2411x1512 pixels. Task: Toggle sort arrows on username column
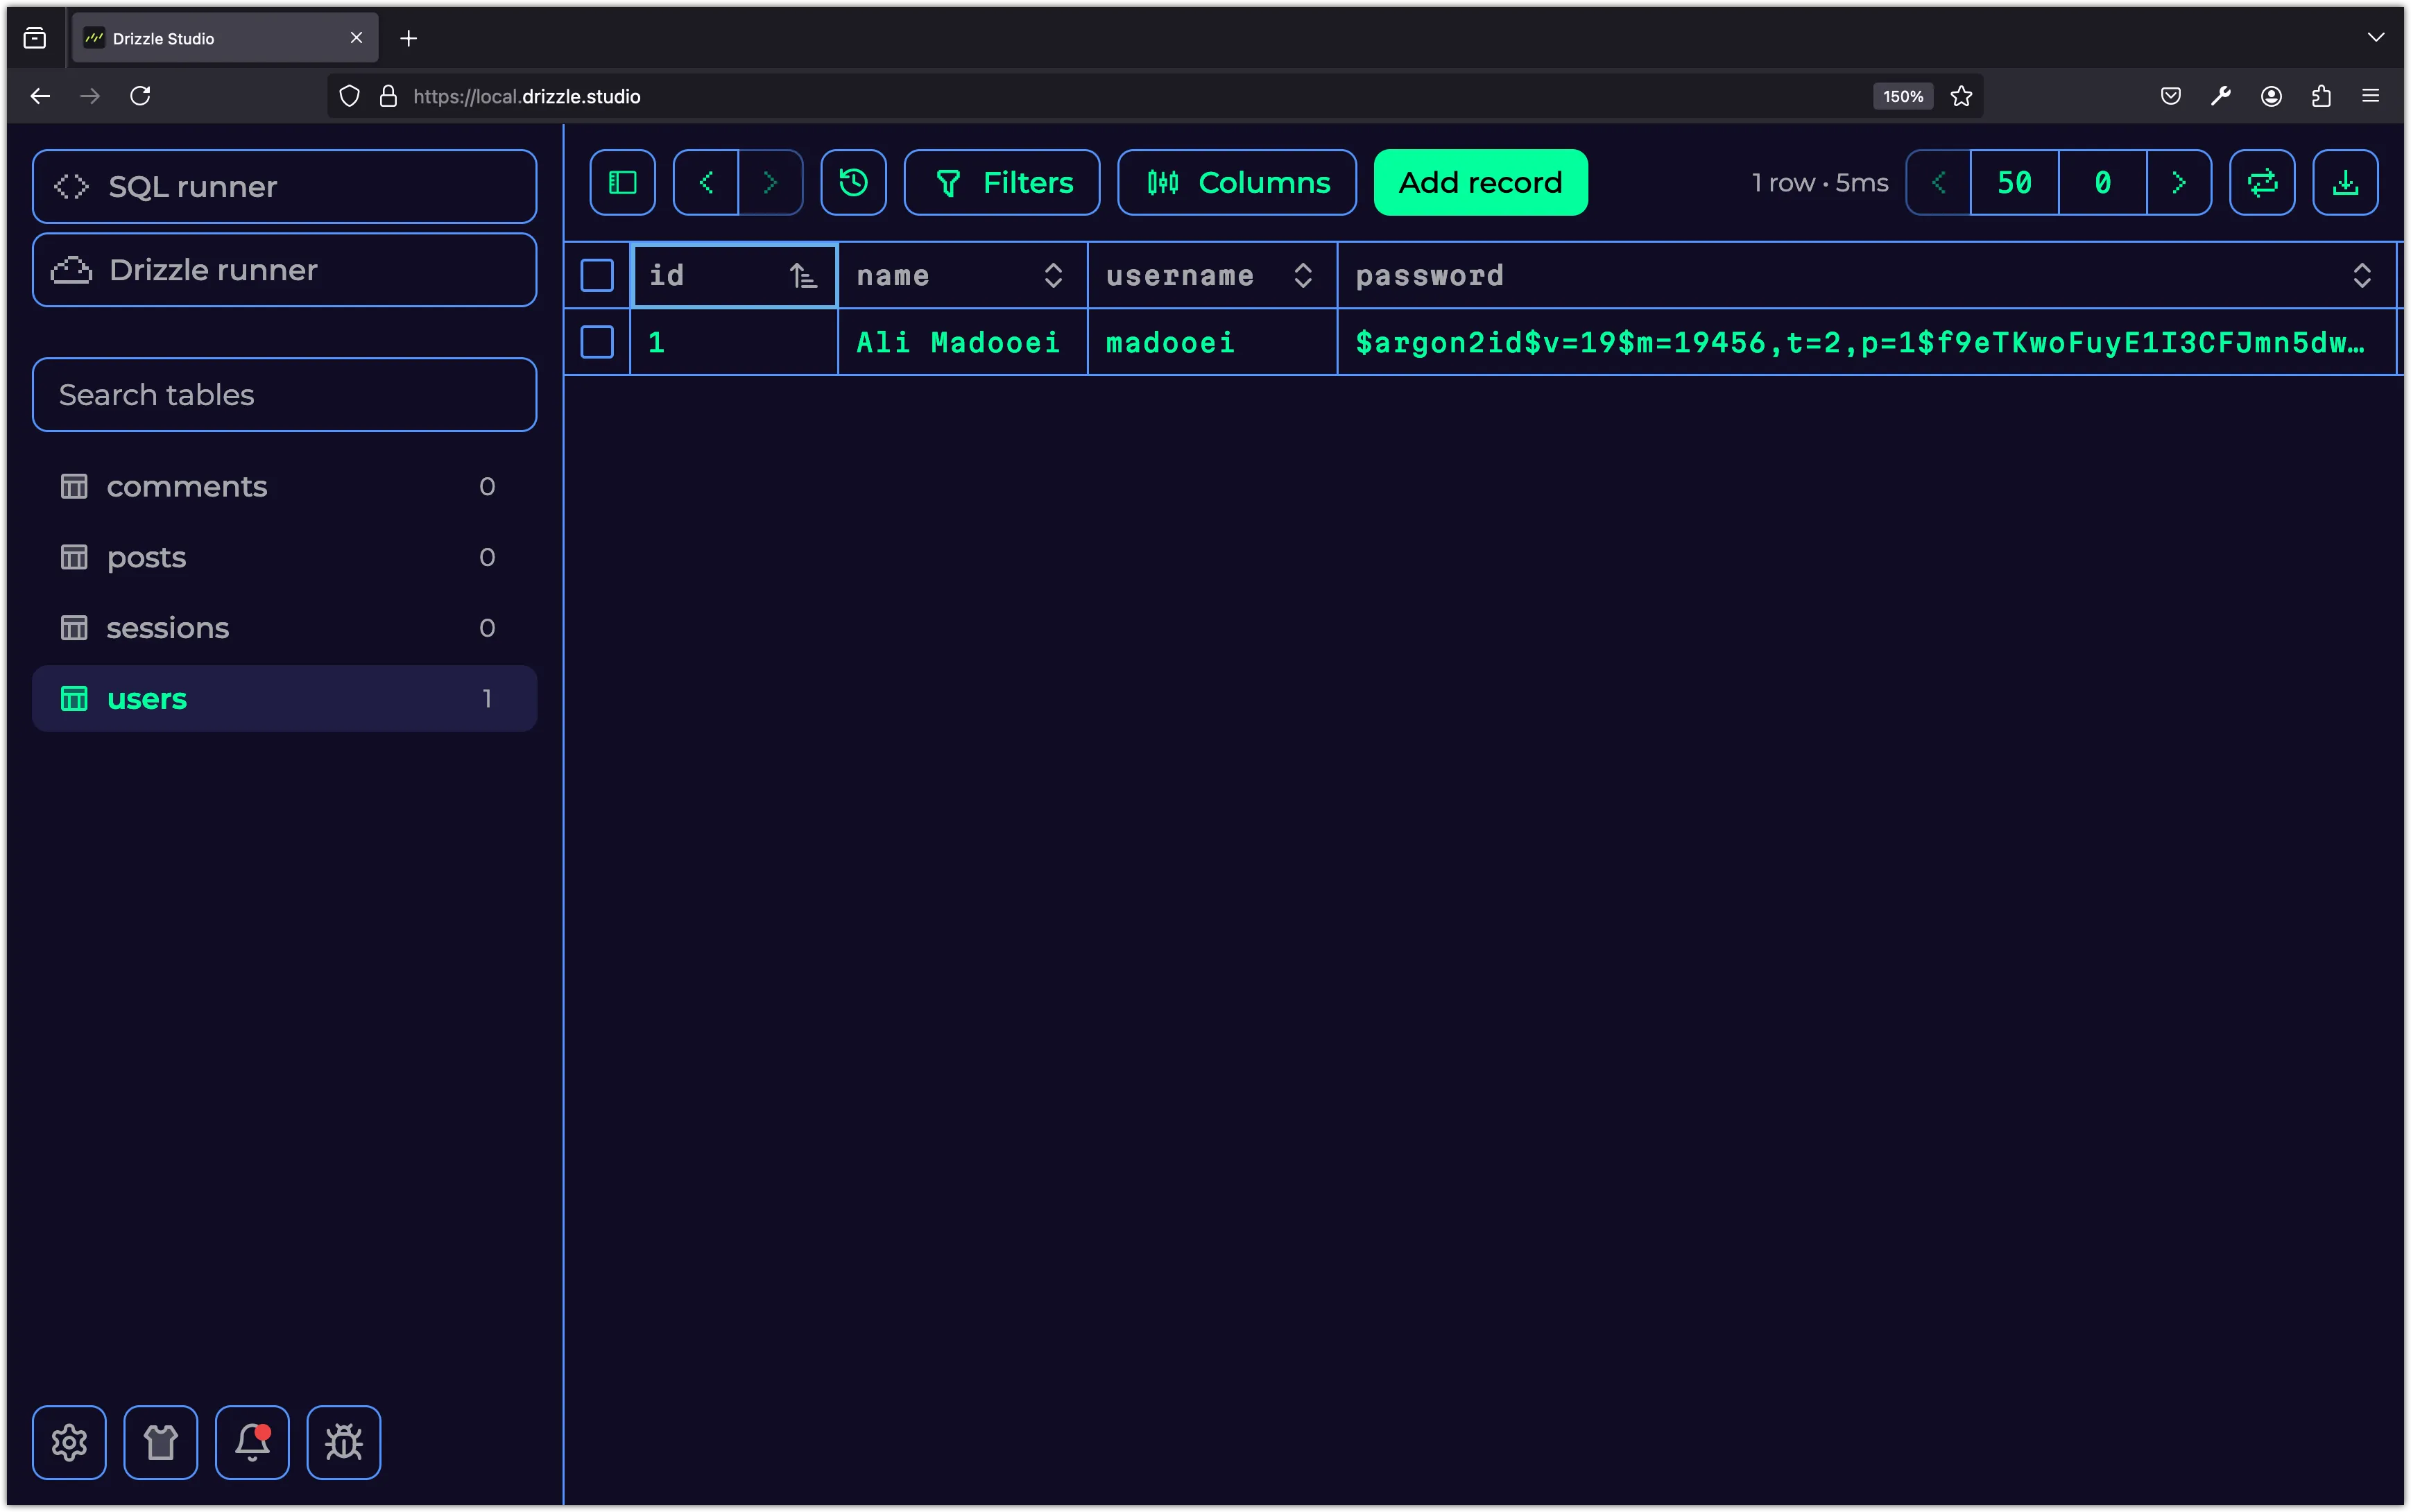click(x=1302, y=275)
